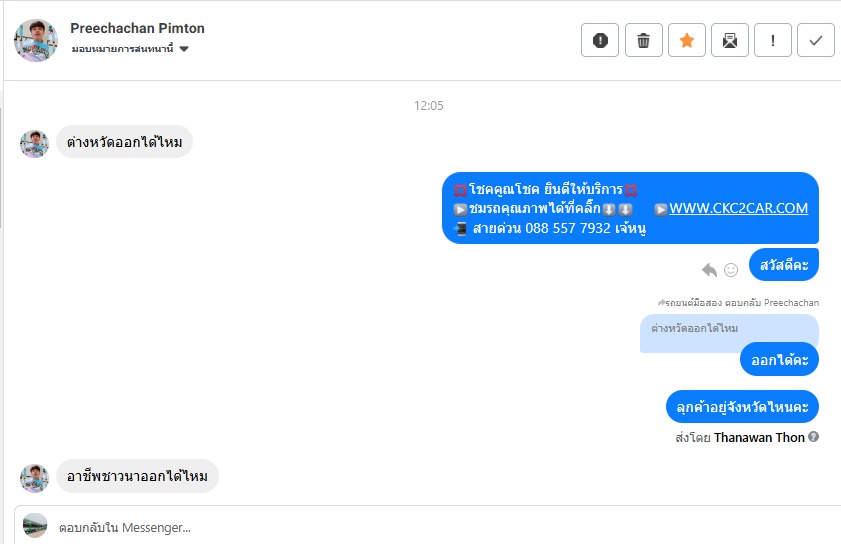The image size is (841, 544).
Task: Click page avatar beside reply box
Action: point(35,526)
